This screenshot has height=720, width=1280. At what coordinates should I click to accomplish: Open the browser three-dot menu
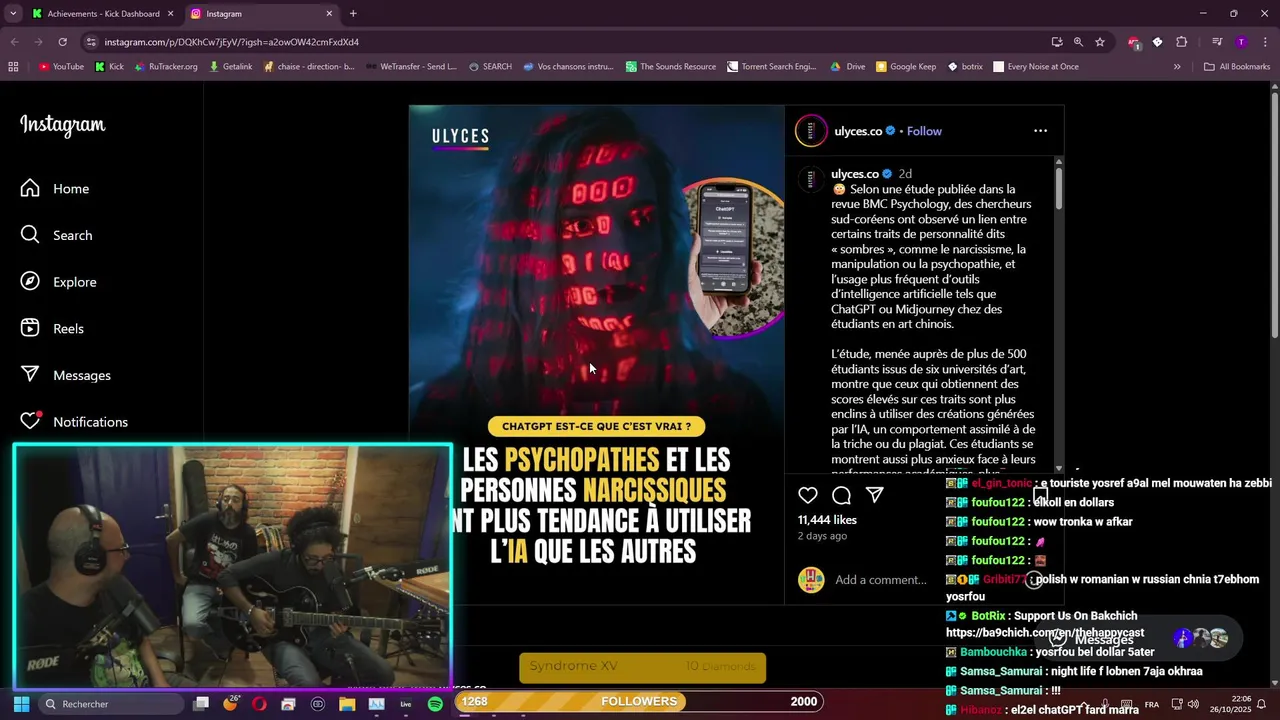(x=1265, y=42)
